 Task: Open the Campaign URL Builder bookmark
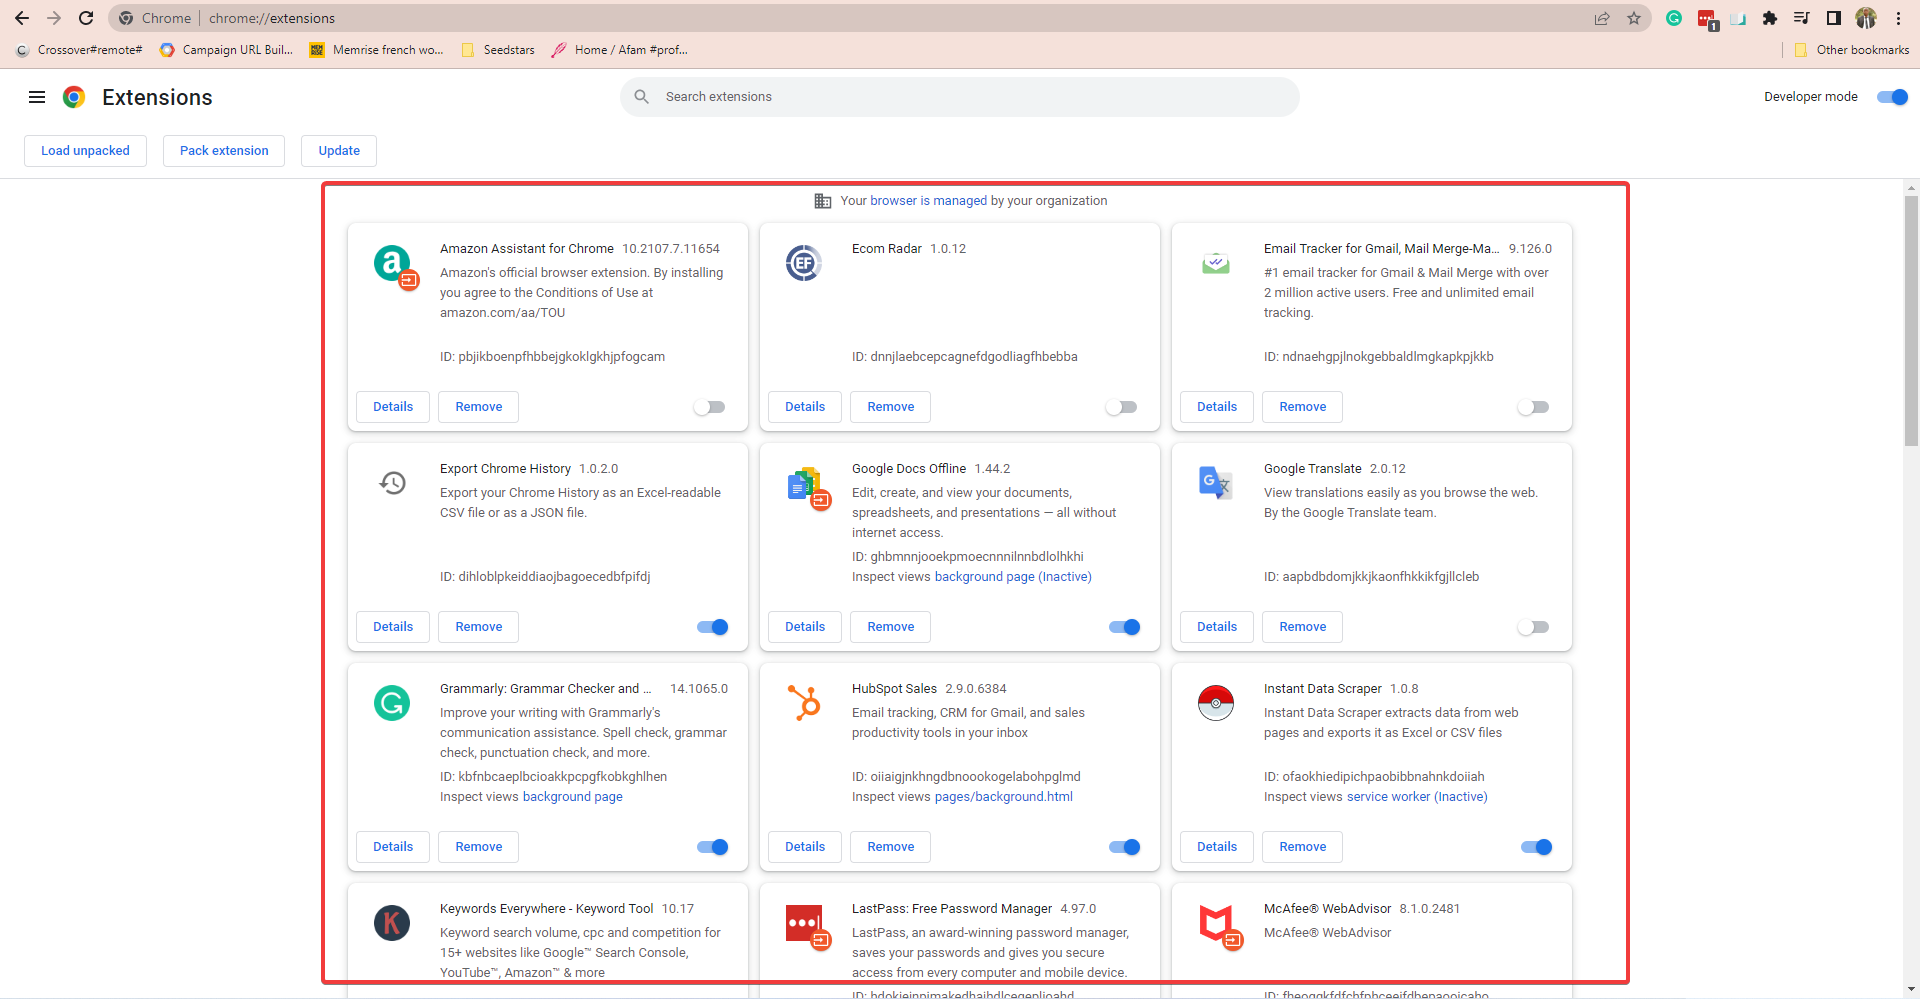point(227,50)
